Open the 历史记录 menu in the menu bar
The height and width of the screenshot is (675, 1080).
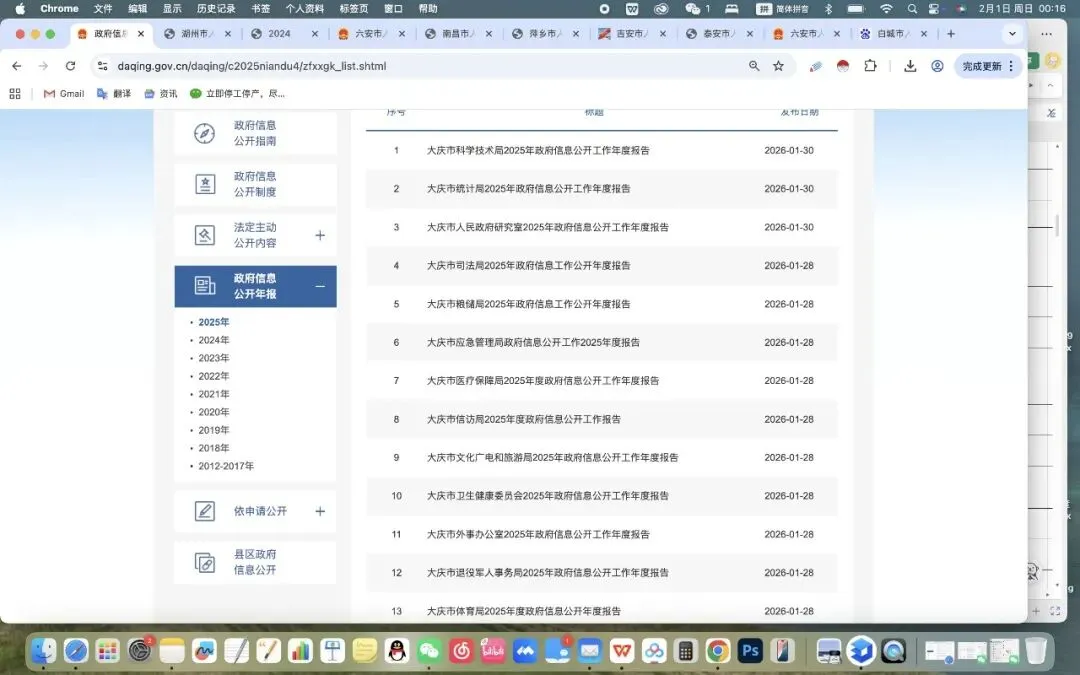click(x=216, y=9)
